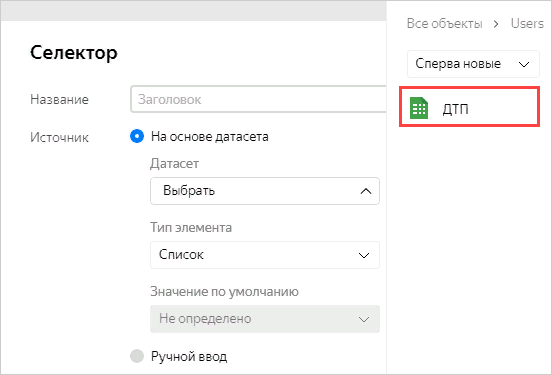Open the Список element type dropdown
The width and height of the screenshot is (552, 375).
point(265,255)
